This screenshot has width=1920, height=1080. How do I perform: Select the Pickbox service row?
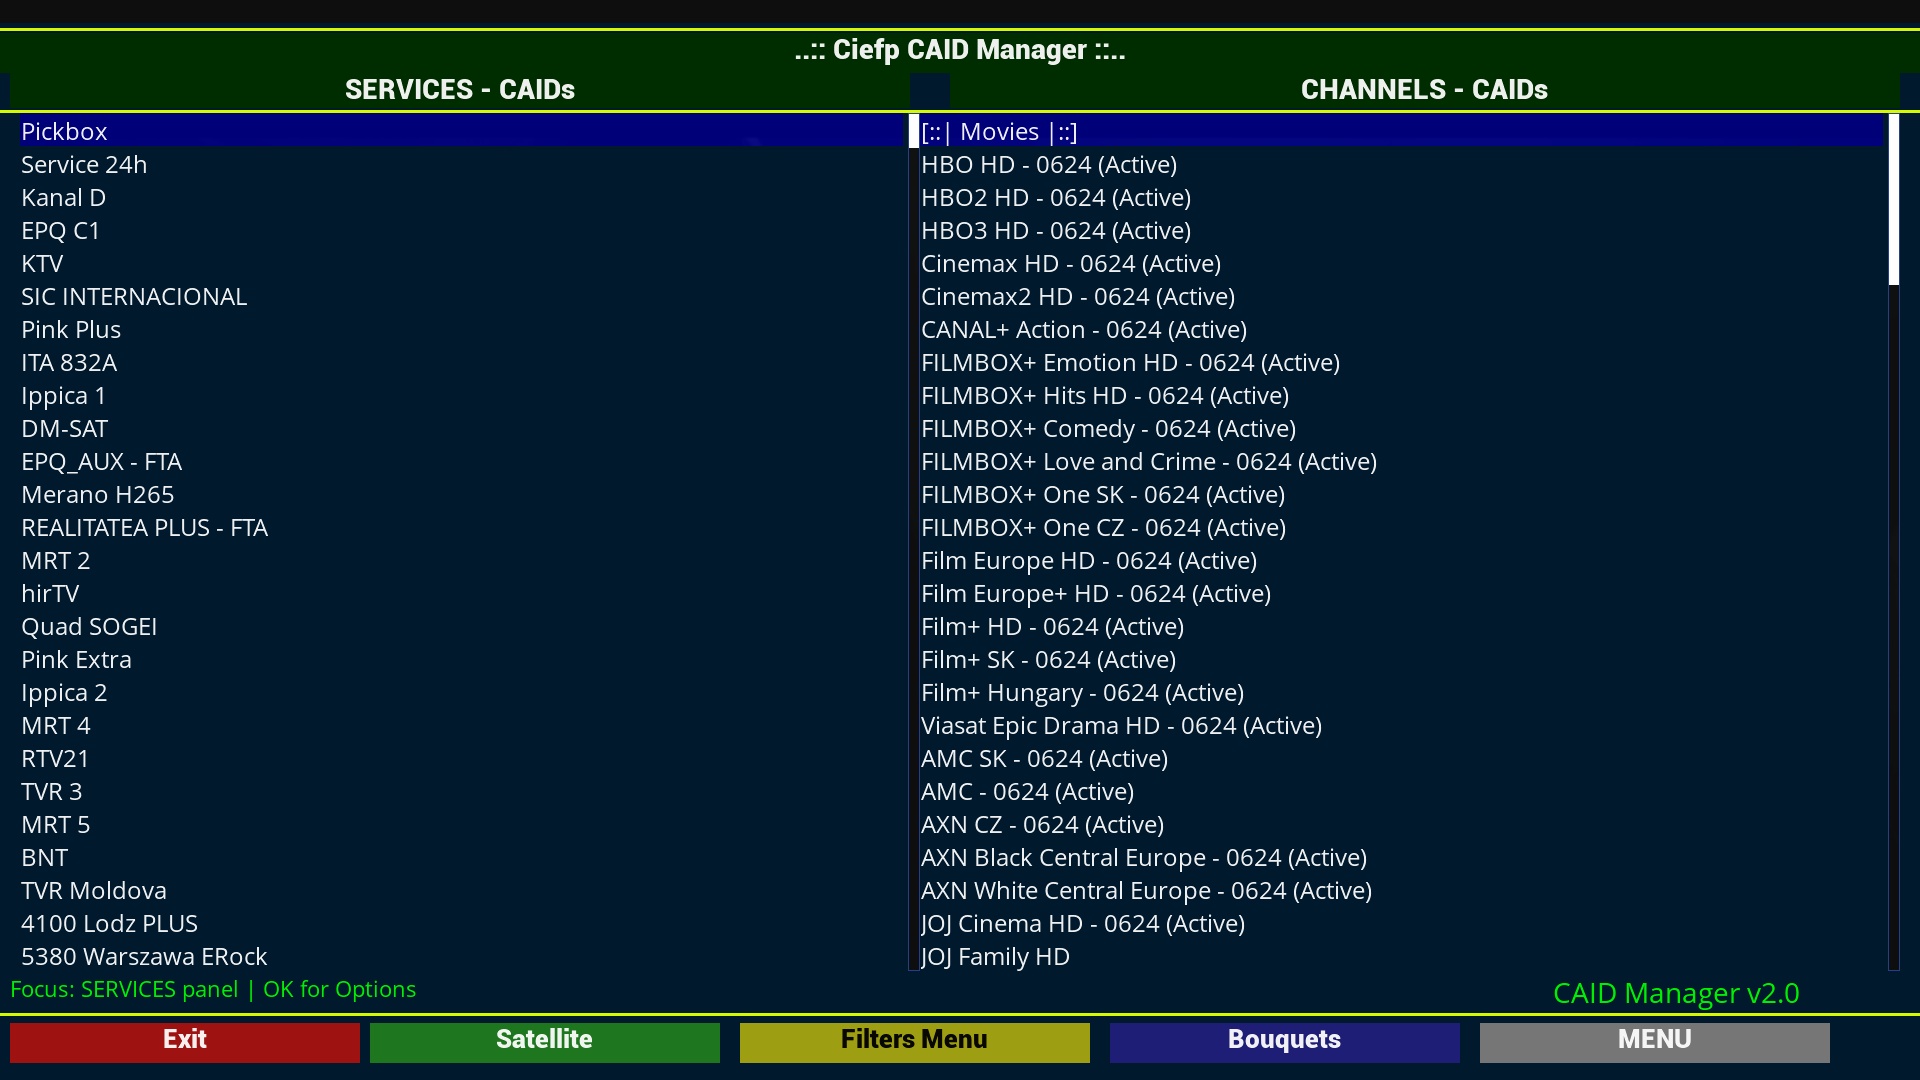(x=462, y=131)
